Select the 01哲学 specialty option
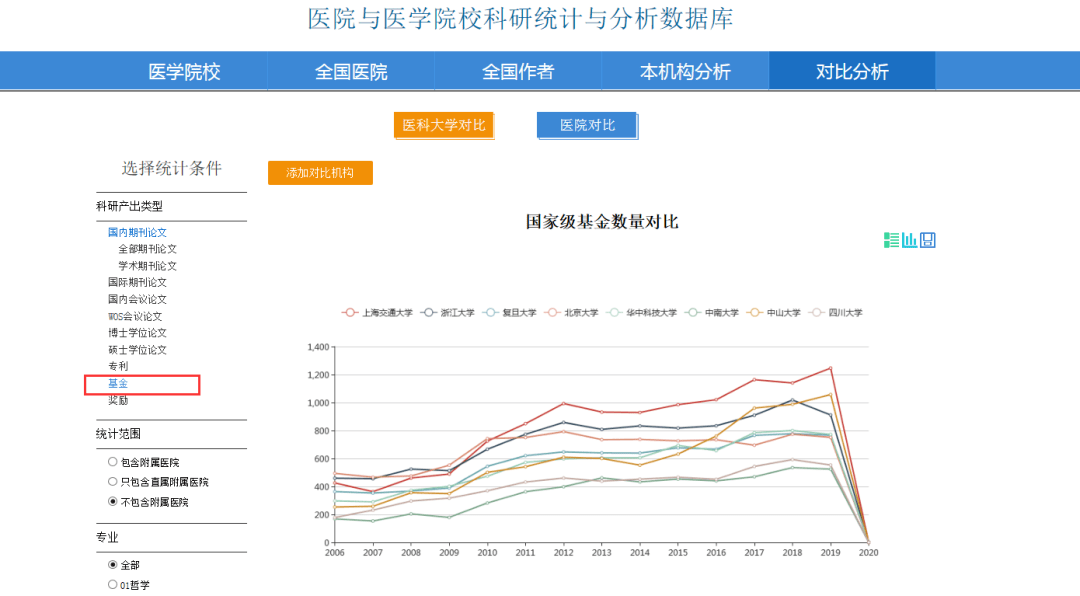The height and width of the screenshot is (596, 1080). [111, 584]
